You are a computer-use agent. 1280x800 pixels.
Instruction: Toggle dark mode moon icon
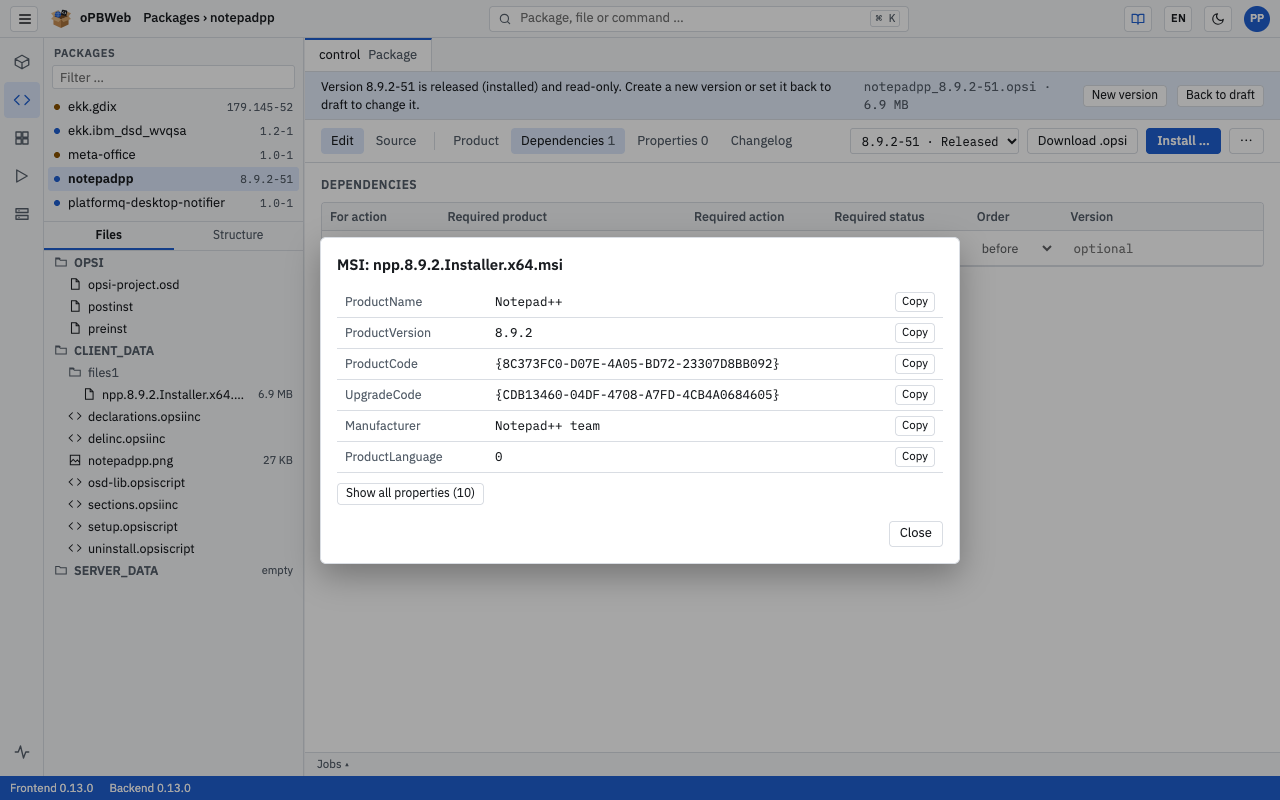pos(1217,18)
